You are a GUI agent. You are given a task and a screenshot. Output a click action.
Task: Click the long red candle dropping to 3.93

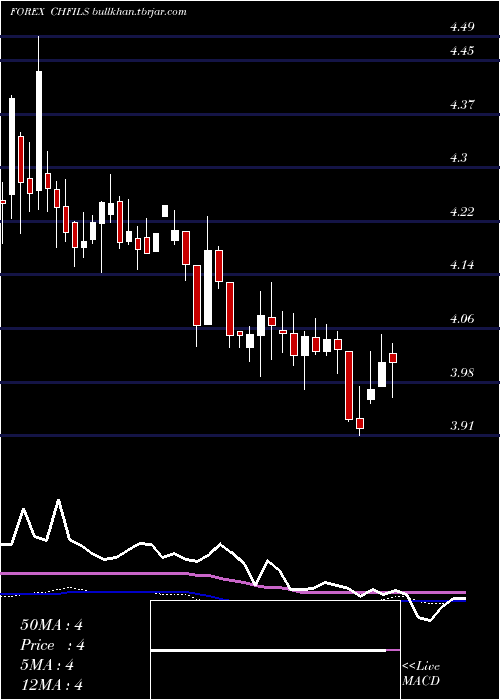349,385
